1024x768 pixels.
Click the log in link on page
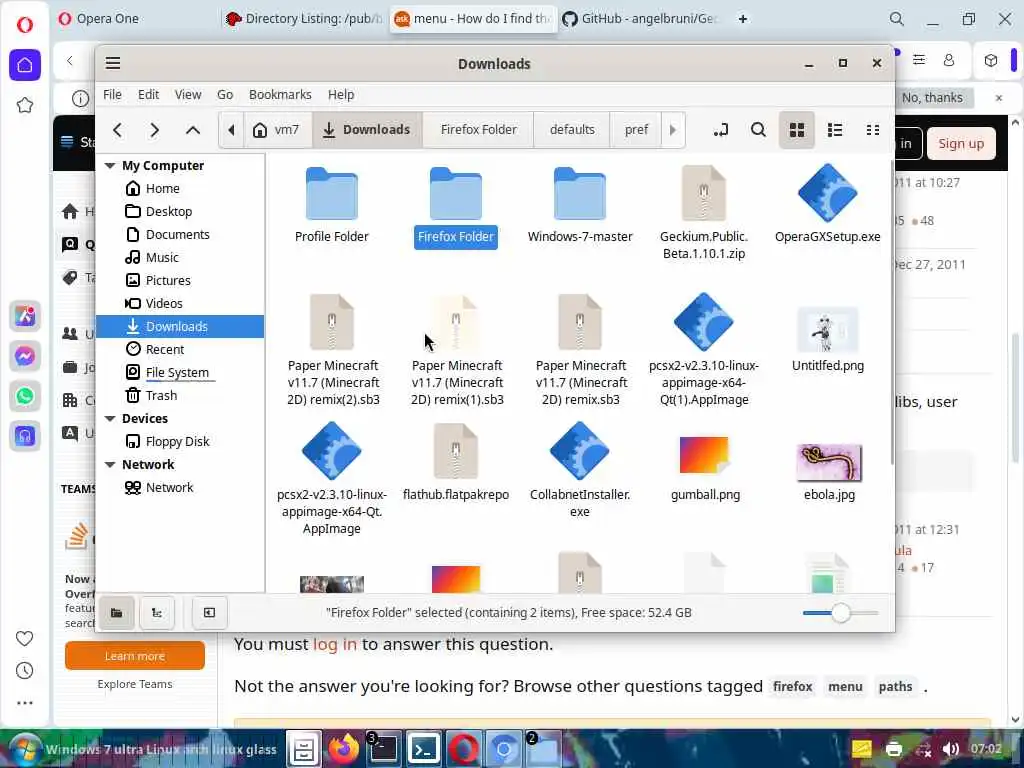click(x=335, y=645)
